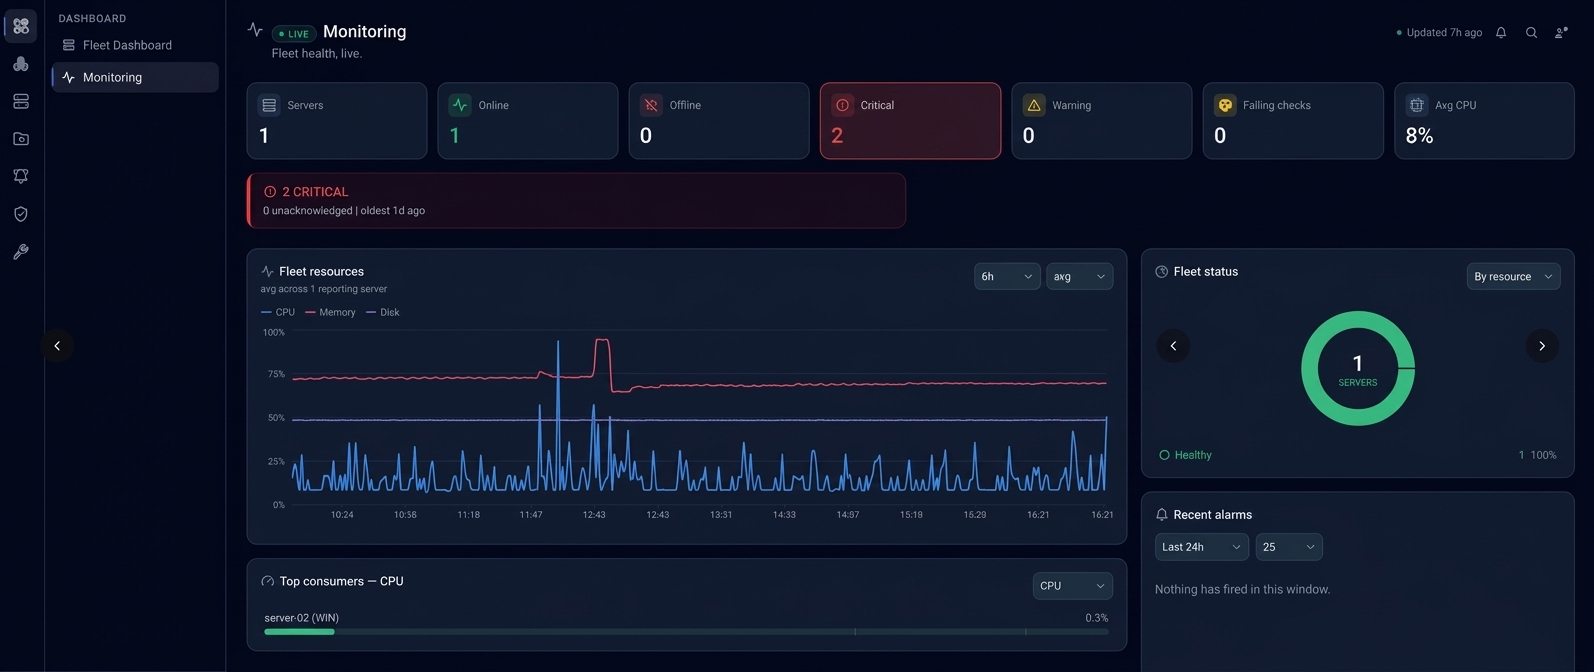Click the Top consumers gauge icon
Viewport: 1594px width, 672px height.
click(x=267, y=581)
